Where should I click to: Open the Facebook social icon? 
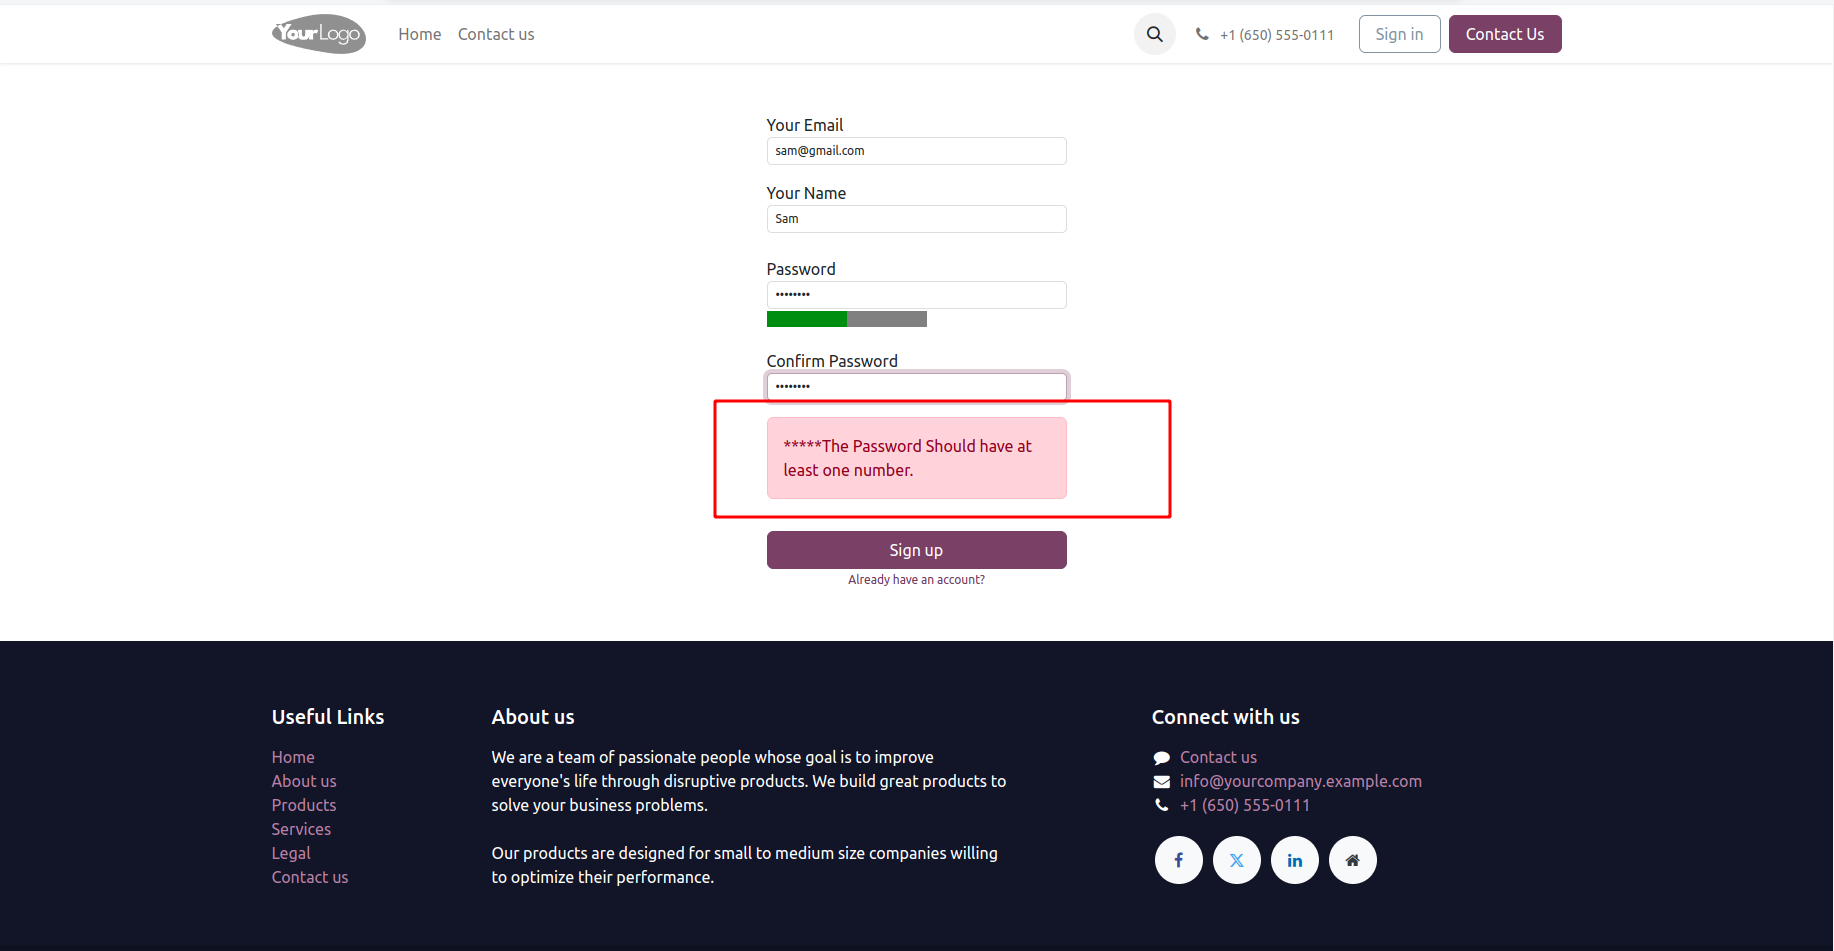pyautogui.click(x=1178, y=860)
